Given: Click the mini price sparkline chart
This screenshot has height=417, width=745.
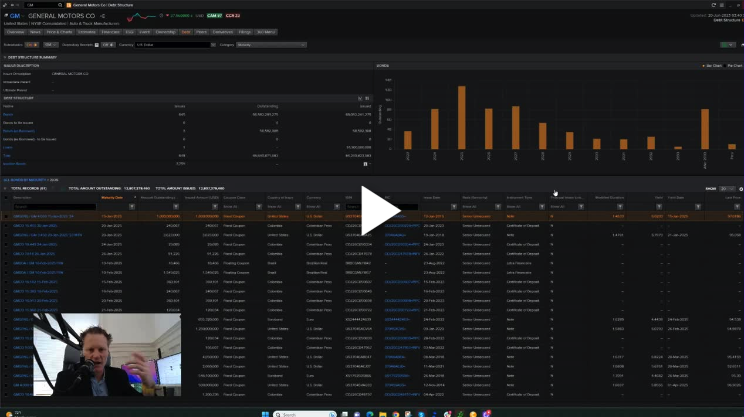Looking at the screenshot, I should pos(141,17).
